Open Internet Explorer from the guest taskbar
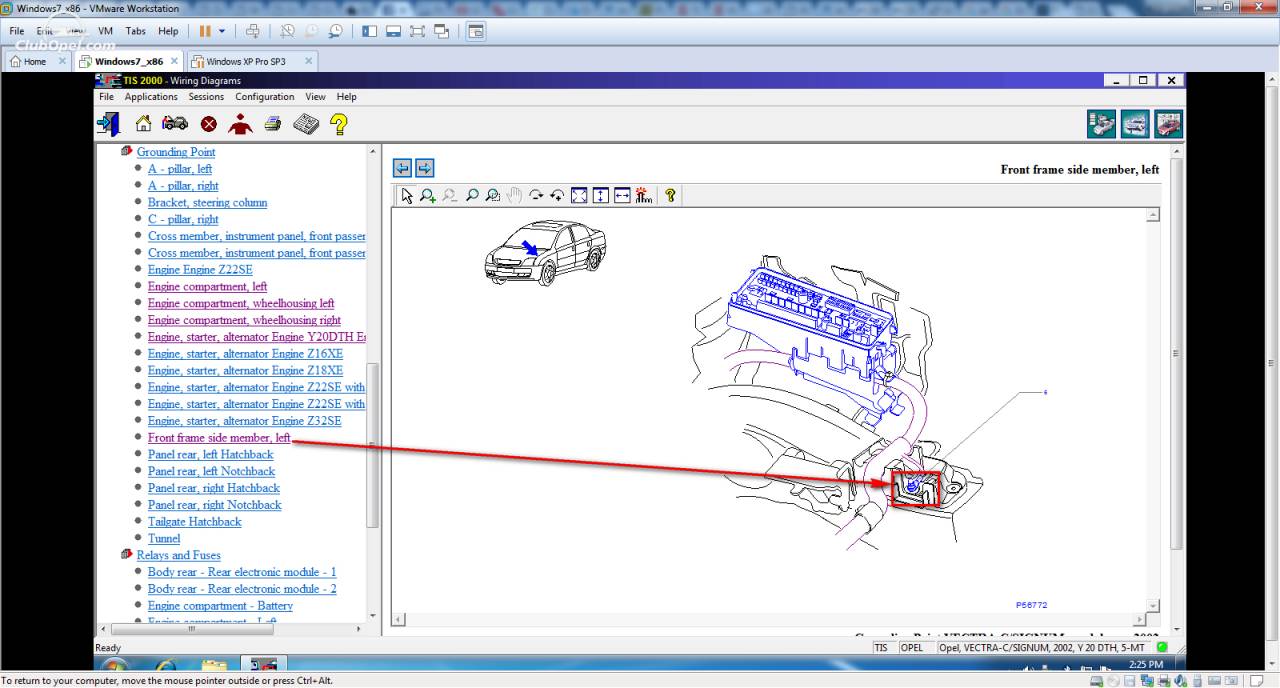Viewport: 1280px width, 688px height. point(165,665)
